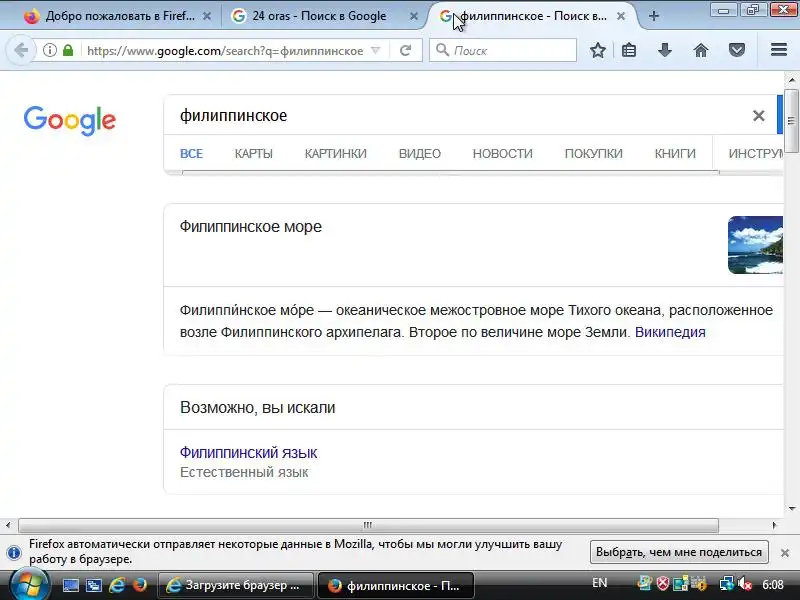Image resolution: width=800 pixels, height=600 pixels.
Task: Show site information icon in address bar
Action: [x=49, y=50]
